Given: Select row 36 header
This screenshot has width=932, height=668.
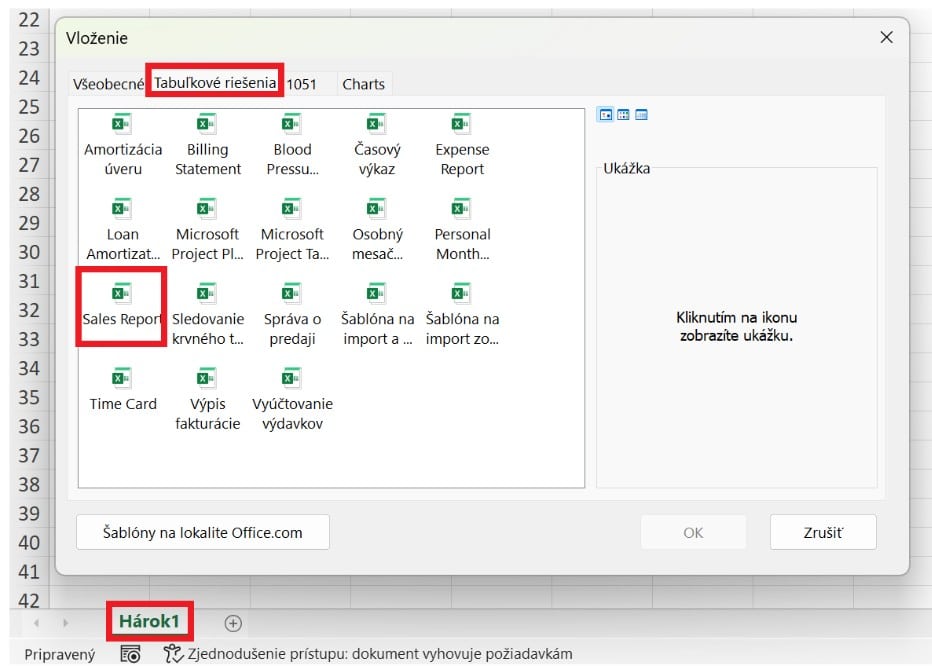Looking at the screenshot, I should pos(29,426).
